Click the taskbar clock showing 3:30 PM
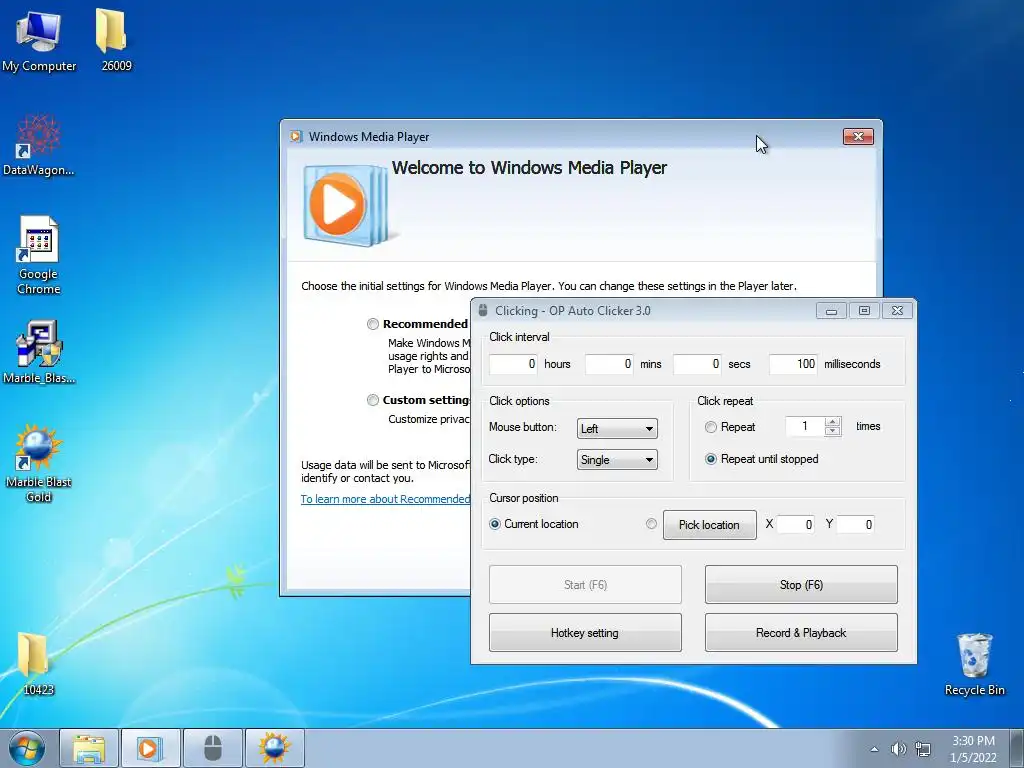1024x768 pixels. 973,749
